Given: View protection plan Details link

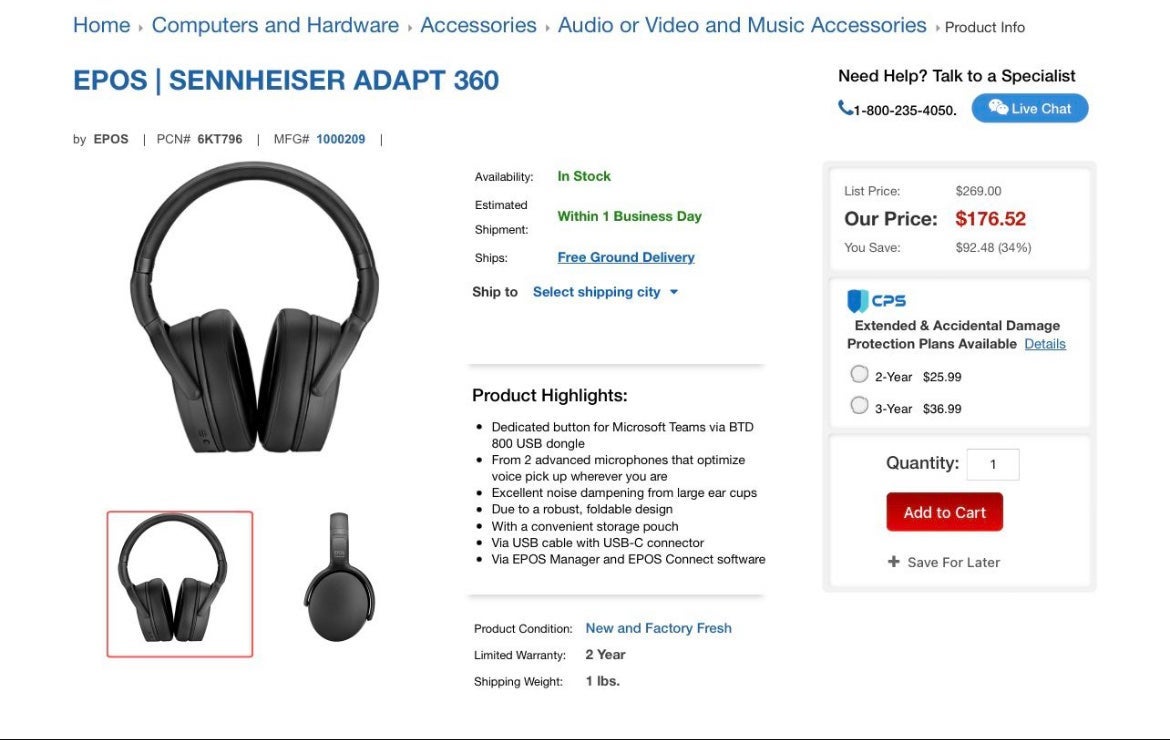Looking at the screenshot, I should pyautogui.click(x=1045, y=344).
